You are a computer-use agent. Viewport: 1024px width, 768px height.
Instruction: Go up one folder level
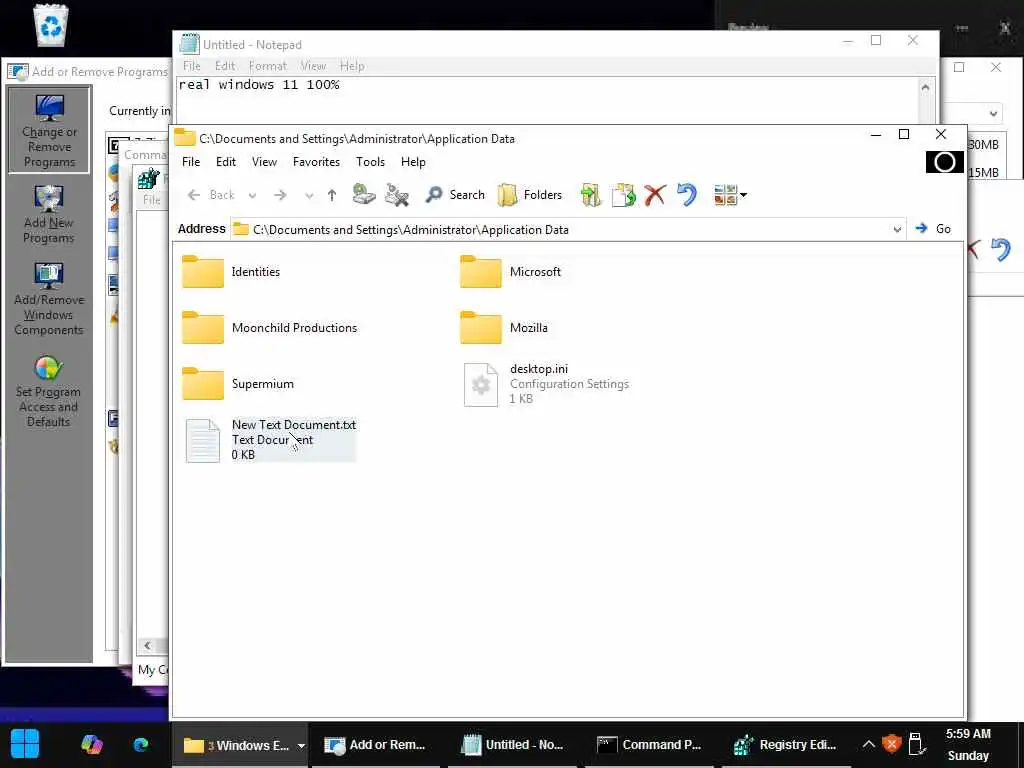[x=332, y=195]
